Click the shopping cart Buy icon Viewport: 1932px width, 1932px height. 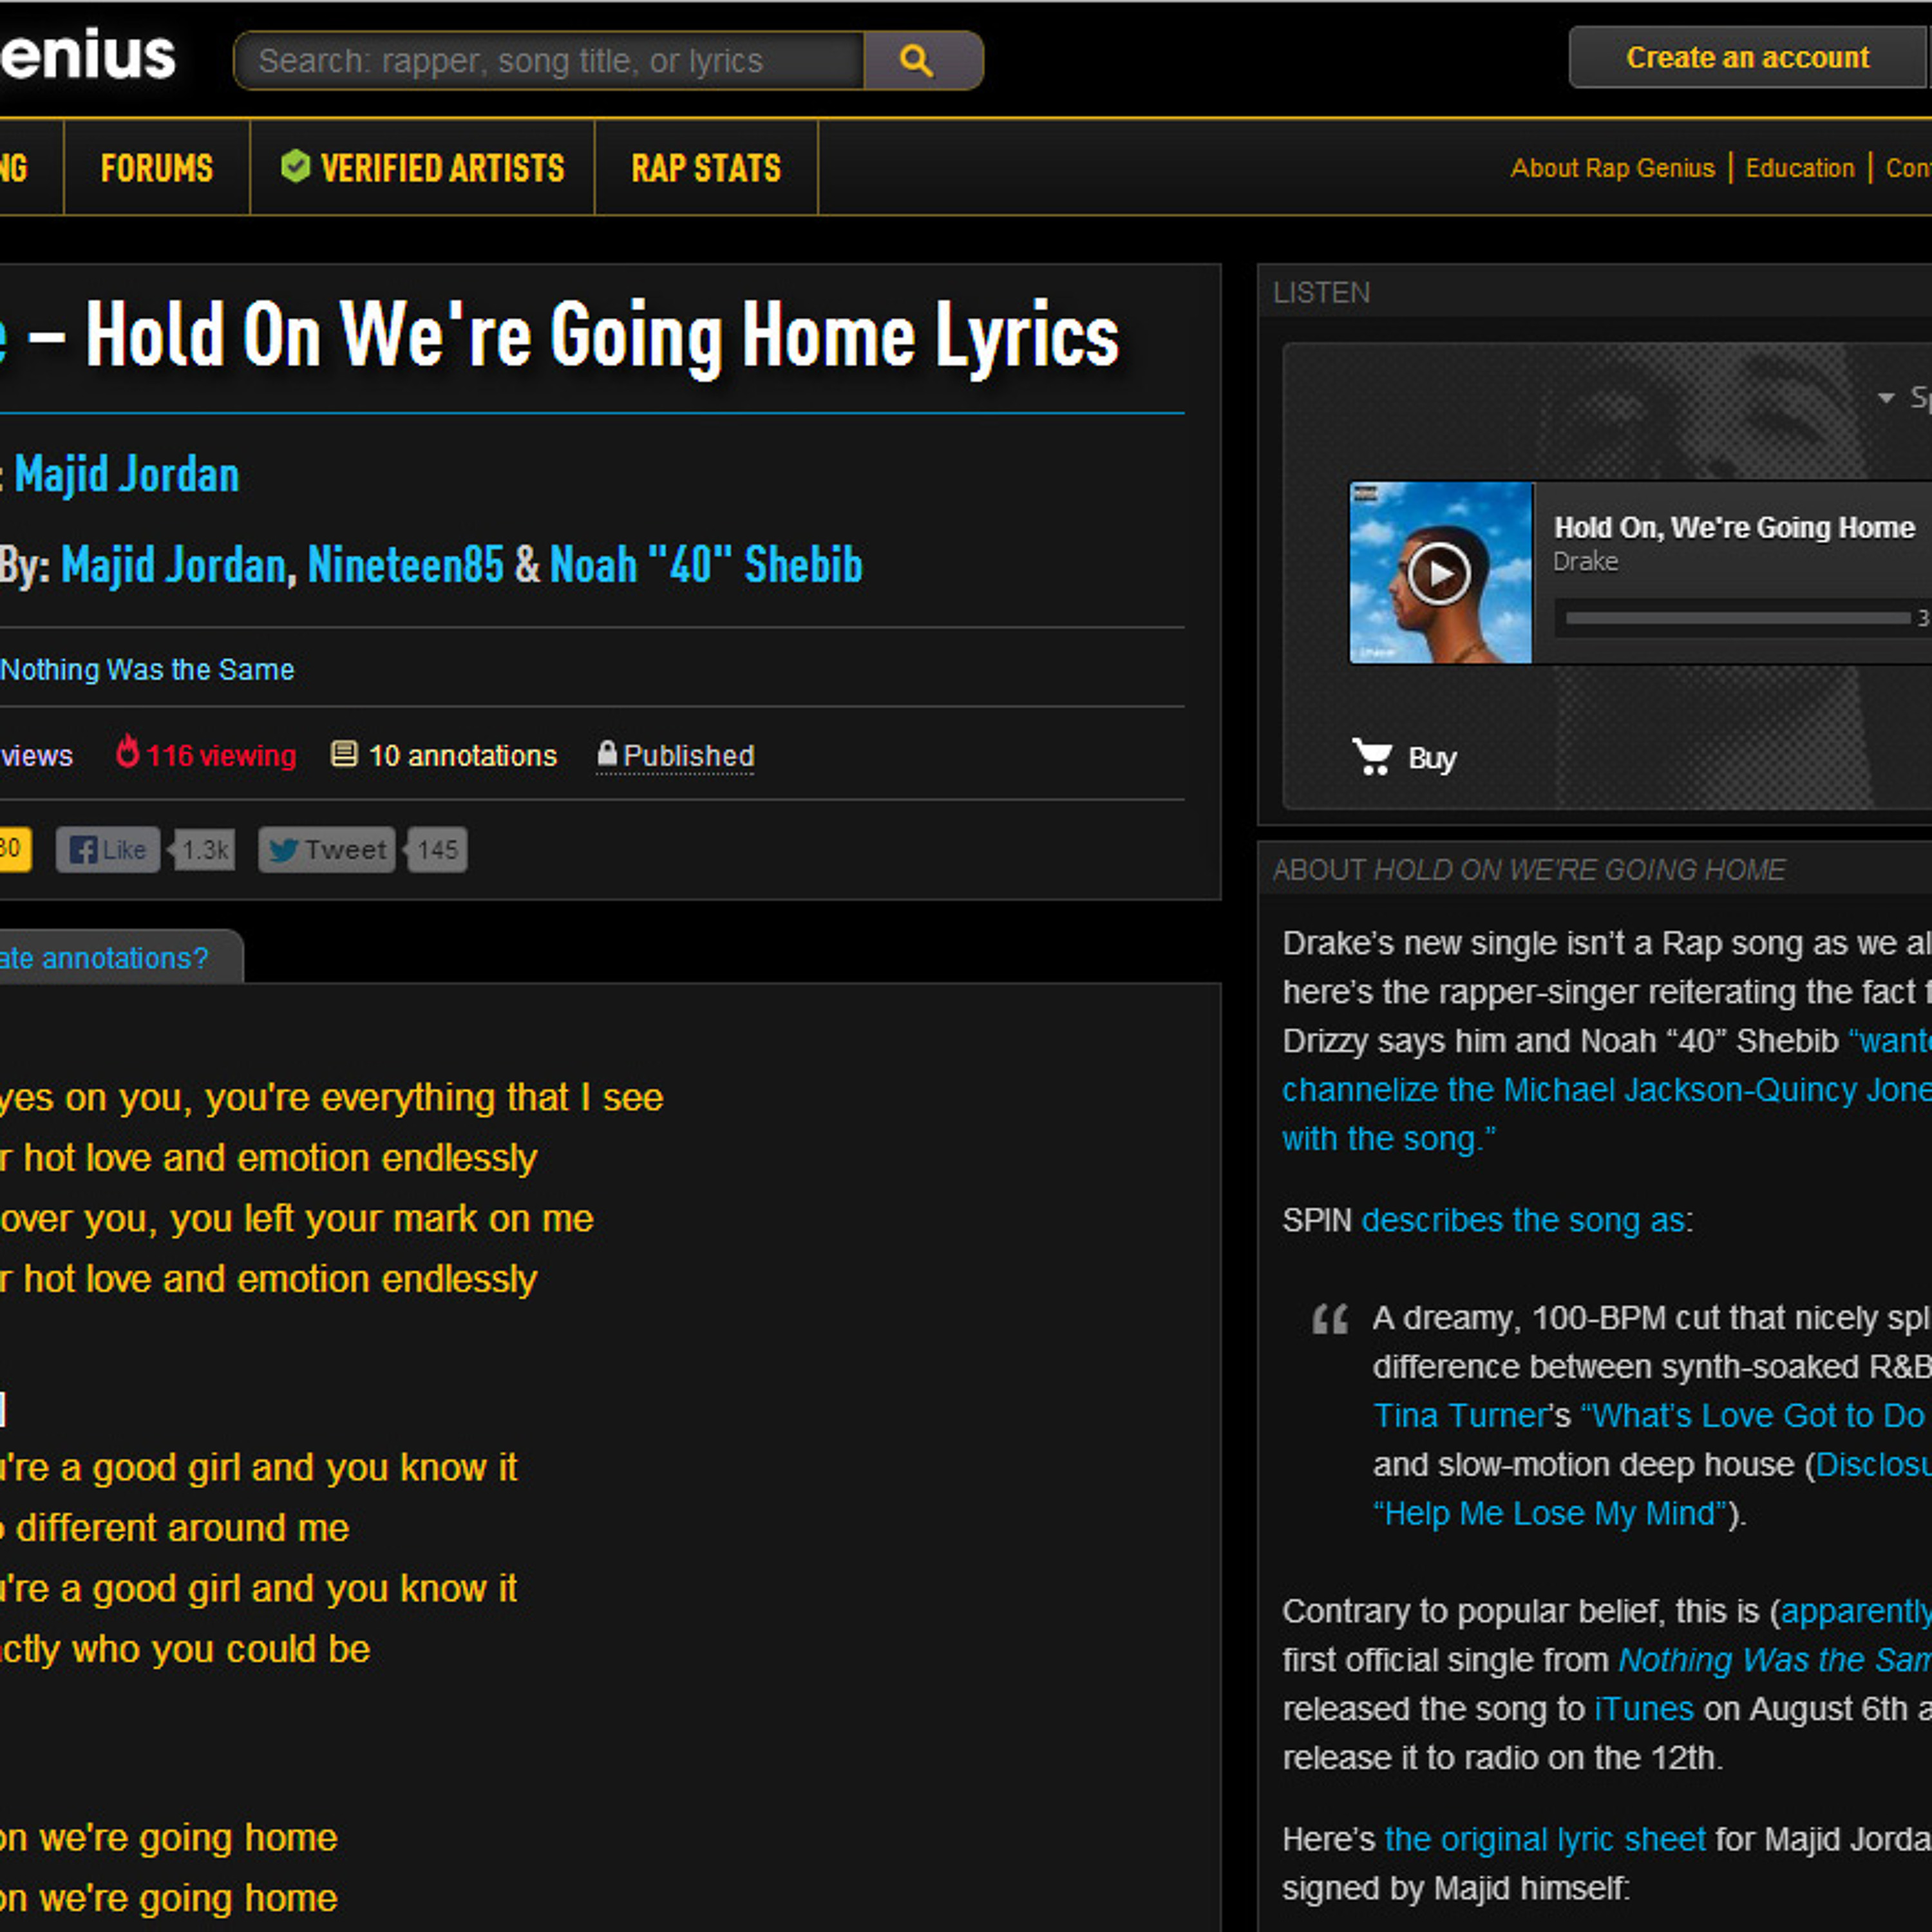(x=1372, y=757)
